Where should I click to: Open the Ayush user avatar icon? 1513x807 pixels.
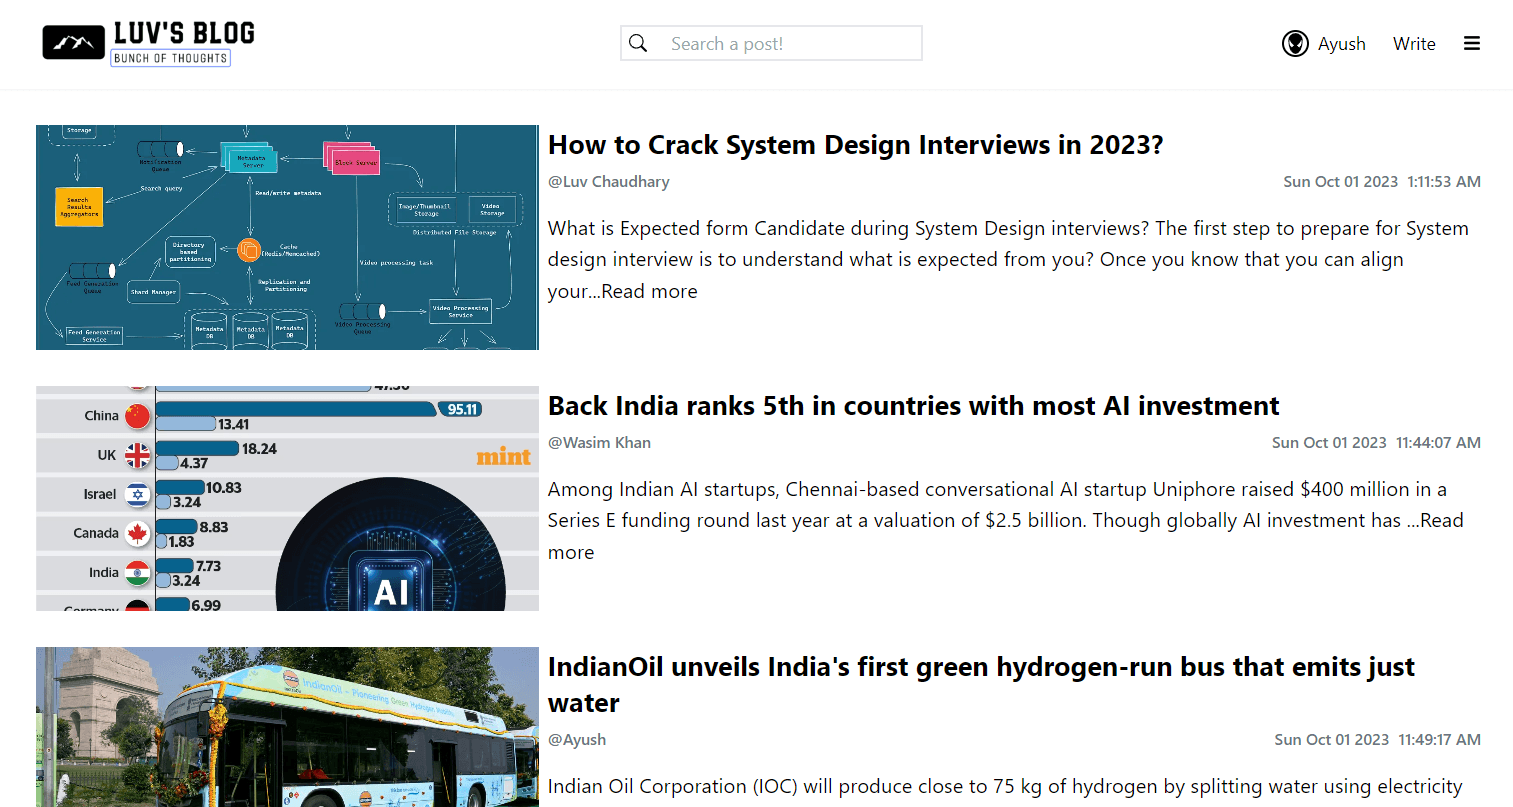tap(1295, 43)
